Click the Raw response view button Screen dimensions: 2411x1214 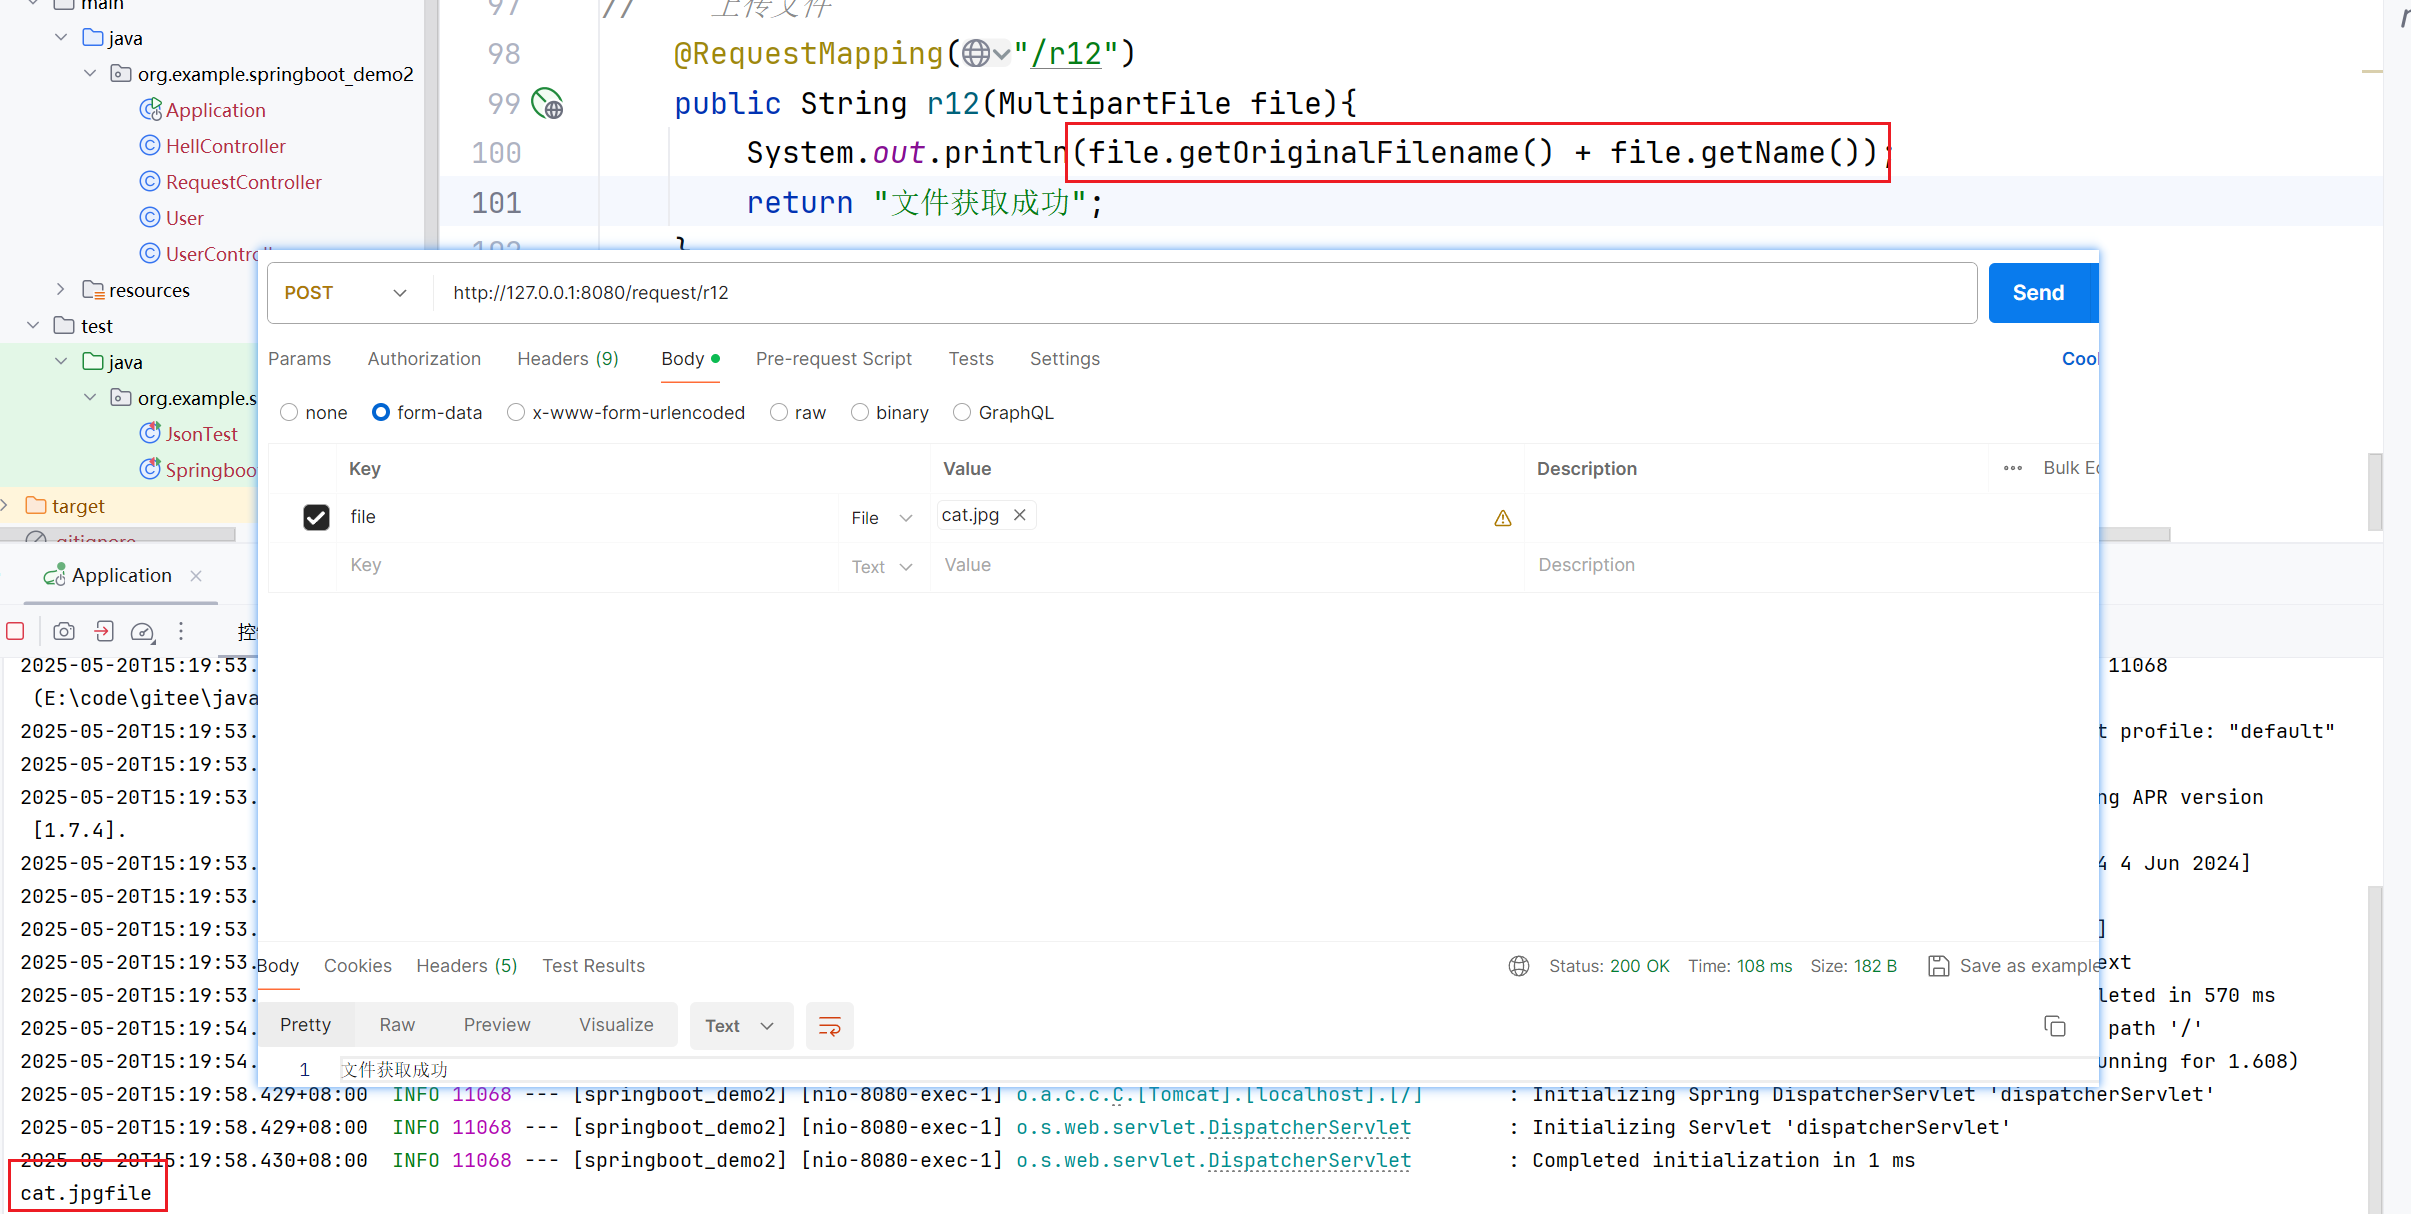(x=397, y=1025)
